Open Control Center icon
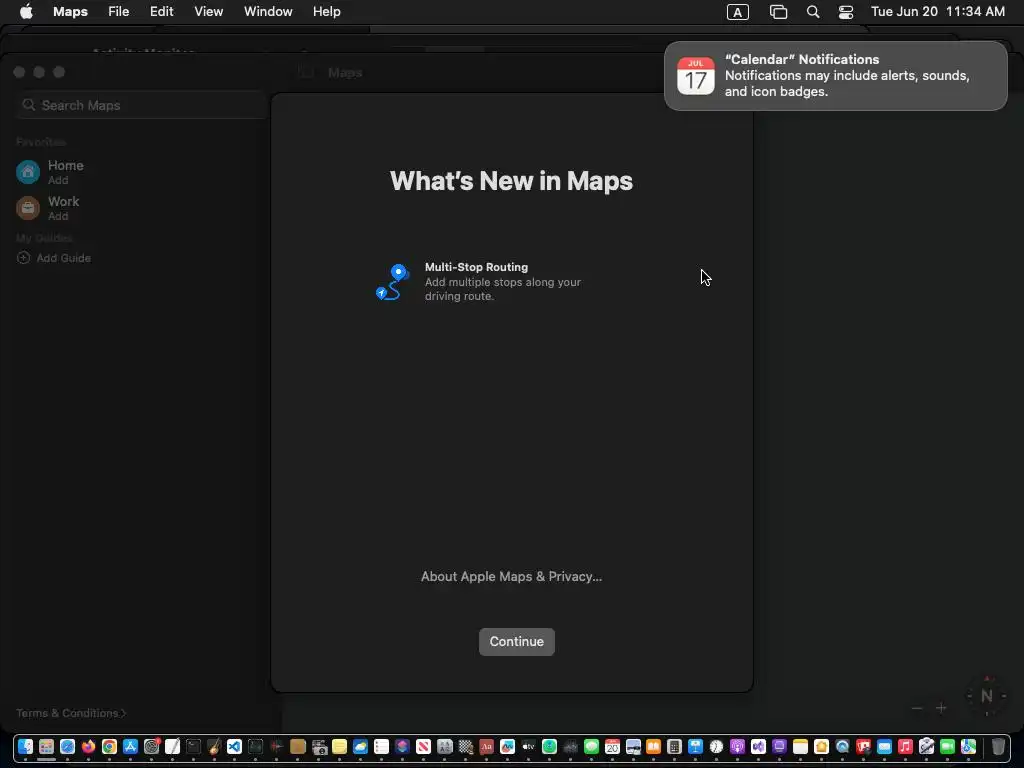This screenshot has height=768, width=1024. 846,12
